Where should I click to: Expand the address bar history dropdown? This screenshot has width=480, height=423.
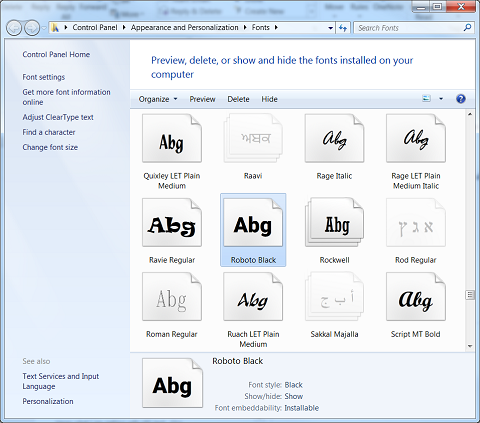tap(330, 28)
